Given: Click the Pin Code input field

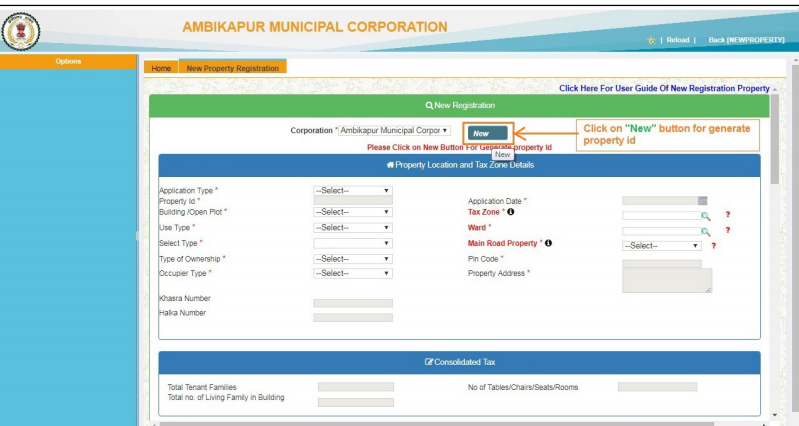Looking at the screenshot, I should pos(661,263).
